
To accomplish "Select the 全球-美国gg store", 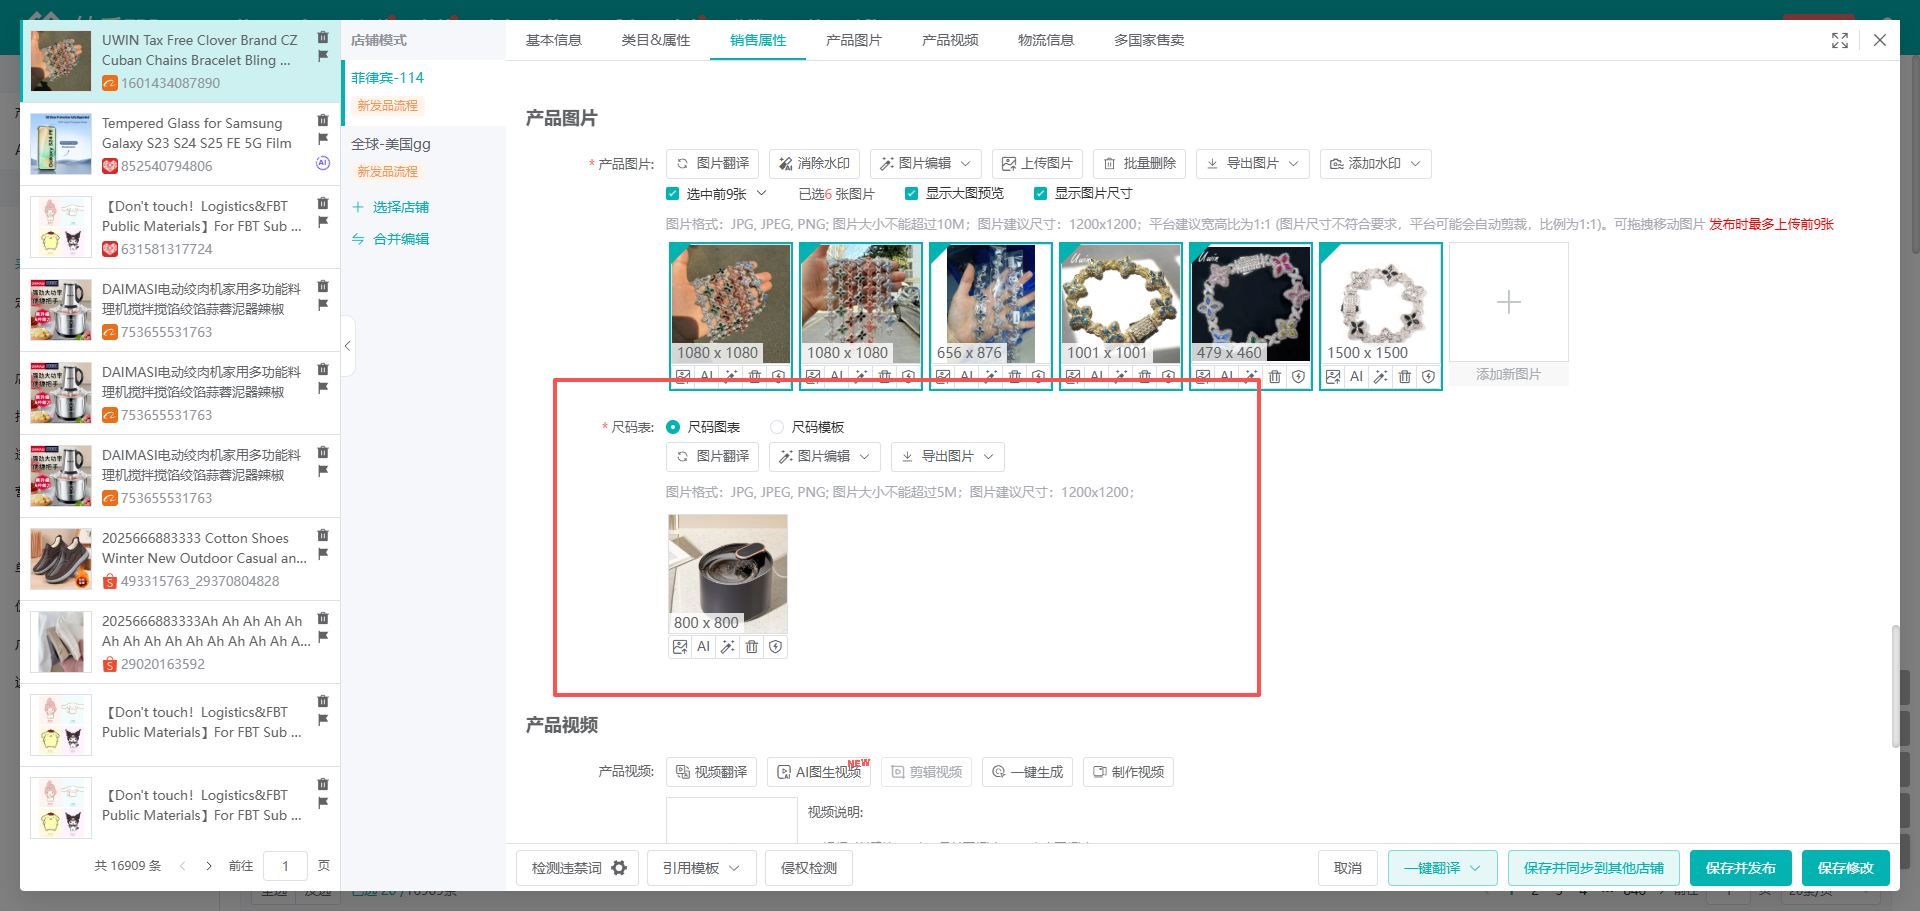I will (391, 144).
